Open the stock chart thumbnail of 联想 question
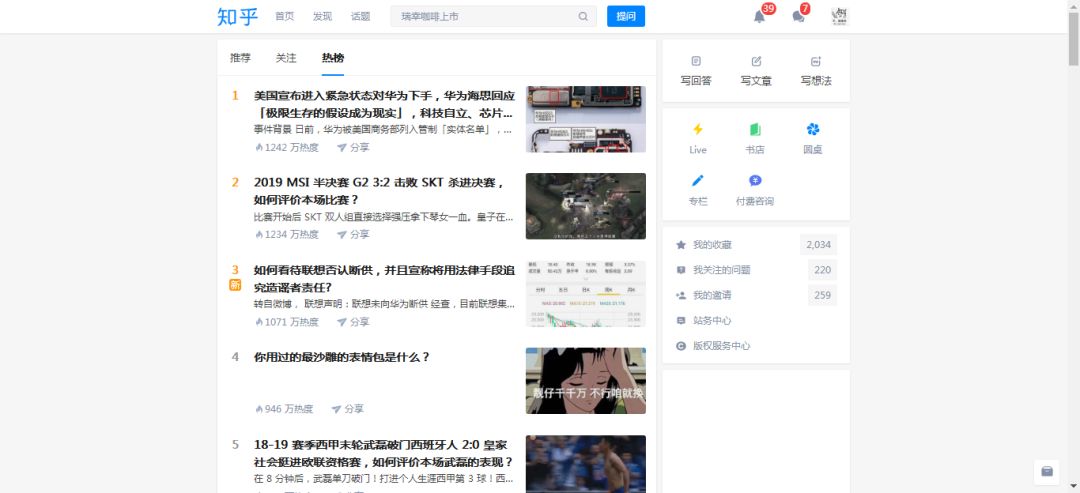1080x493 pixels. pyautogui.click(x=585, y=293)
